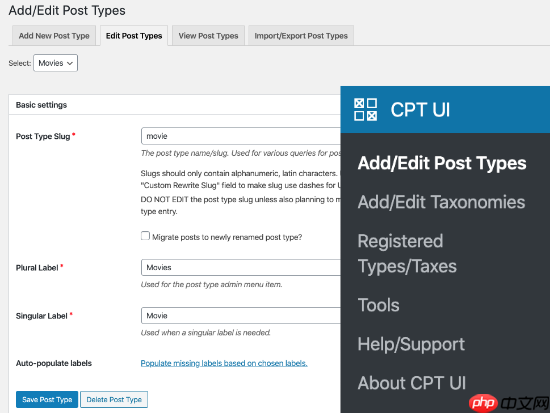The image size is (550, 413).
Task: Open the Add New Post Type tab
Action: (x=54, y=36)
